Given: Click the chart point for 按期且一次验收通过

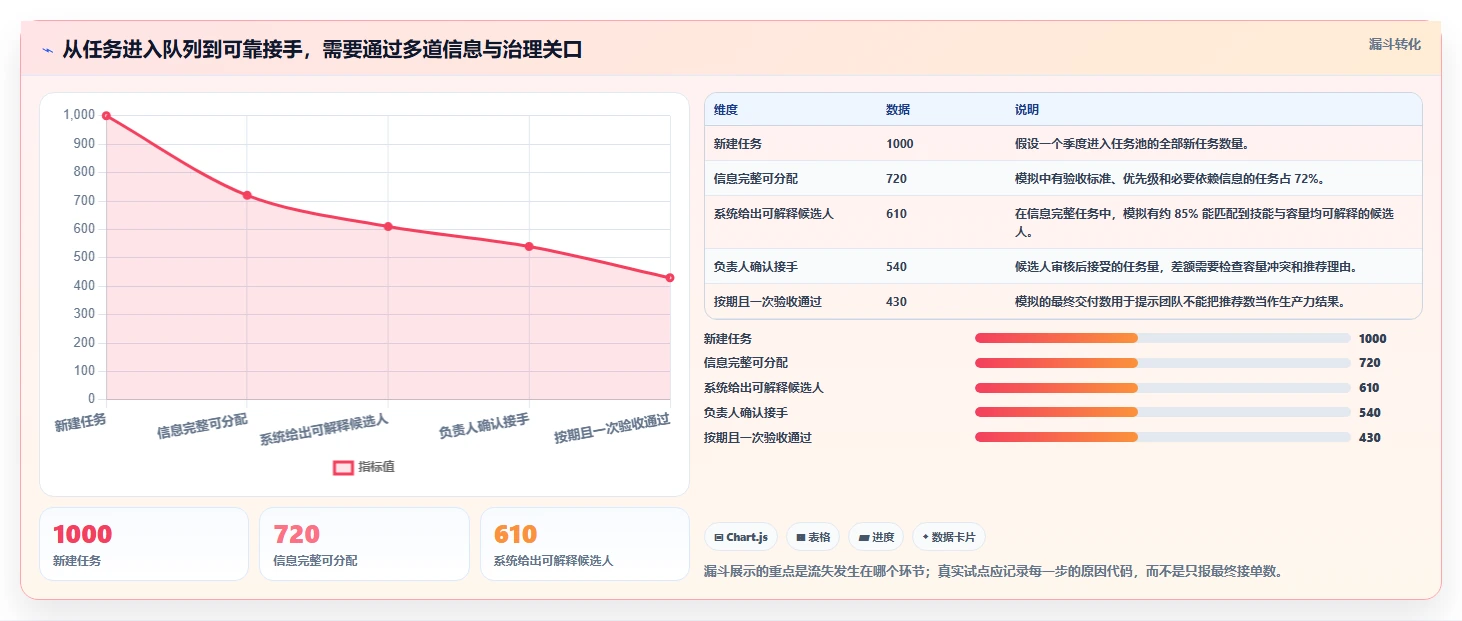Looking at the screenshot, I should [670, 277].
